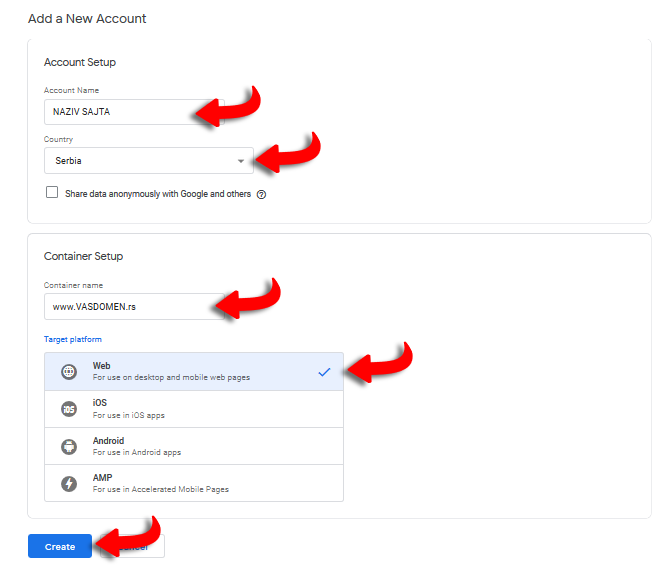The image size is (662, 575).
Task: Focus the Account Name field
Action: 120,112
